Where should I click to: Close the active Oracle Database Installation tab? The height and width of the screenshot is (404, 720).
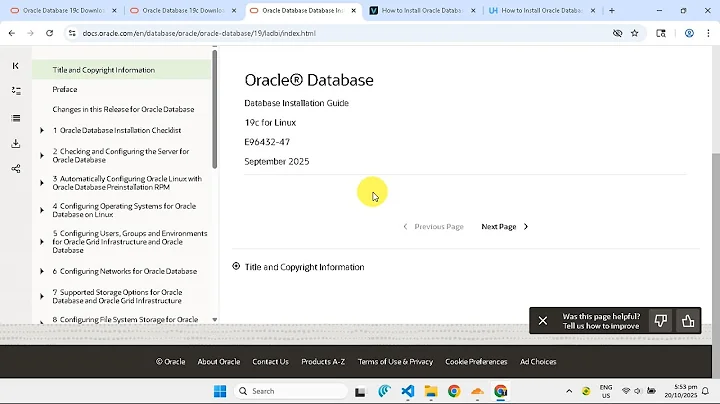click(x=353, y=10)
